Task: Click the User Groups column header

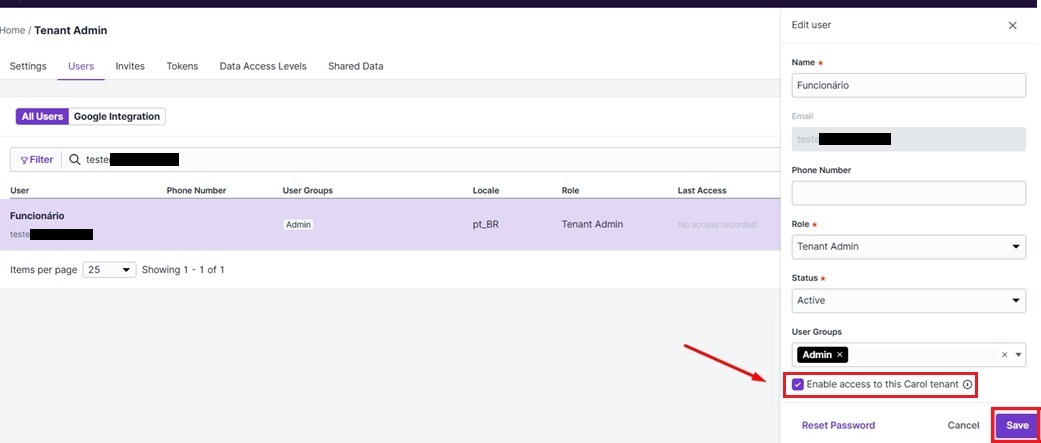Action: point(307,191)
